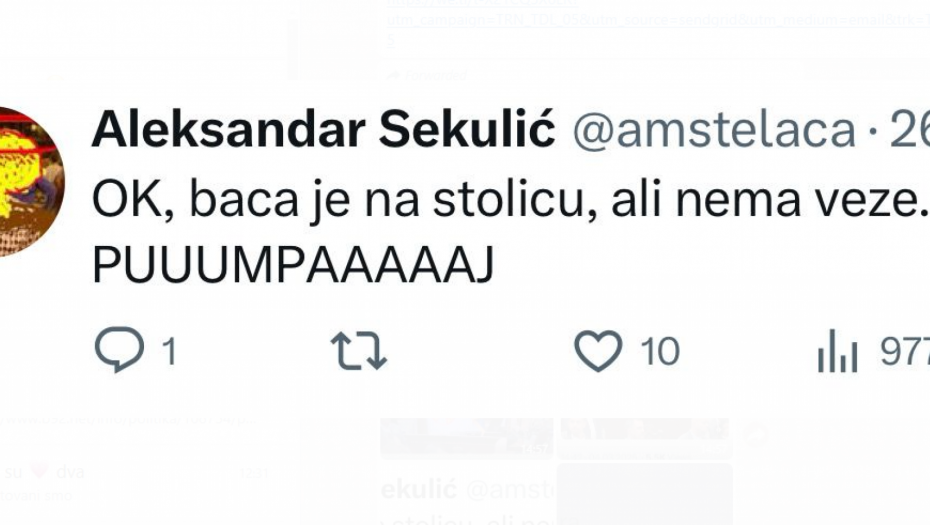
Task: Click the view count 977
Action: (x=905, y=351)
